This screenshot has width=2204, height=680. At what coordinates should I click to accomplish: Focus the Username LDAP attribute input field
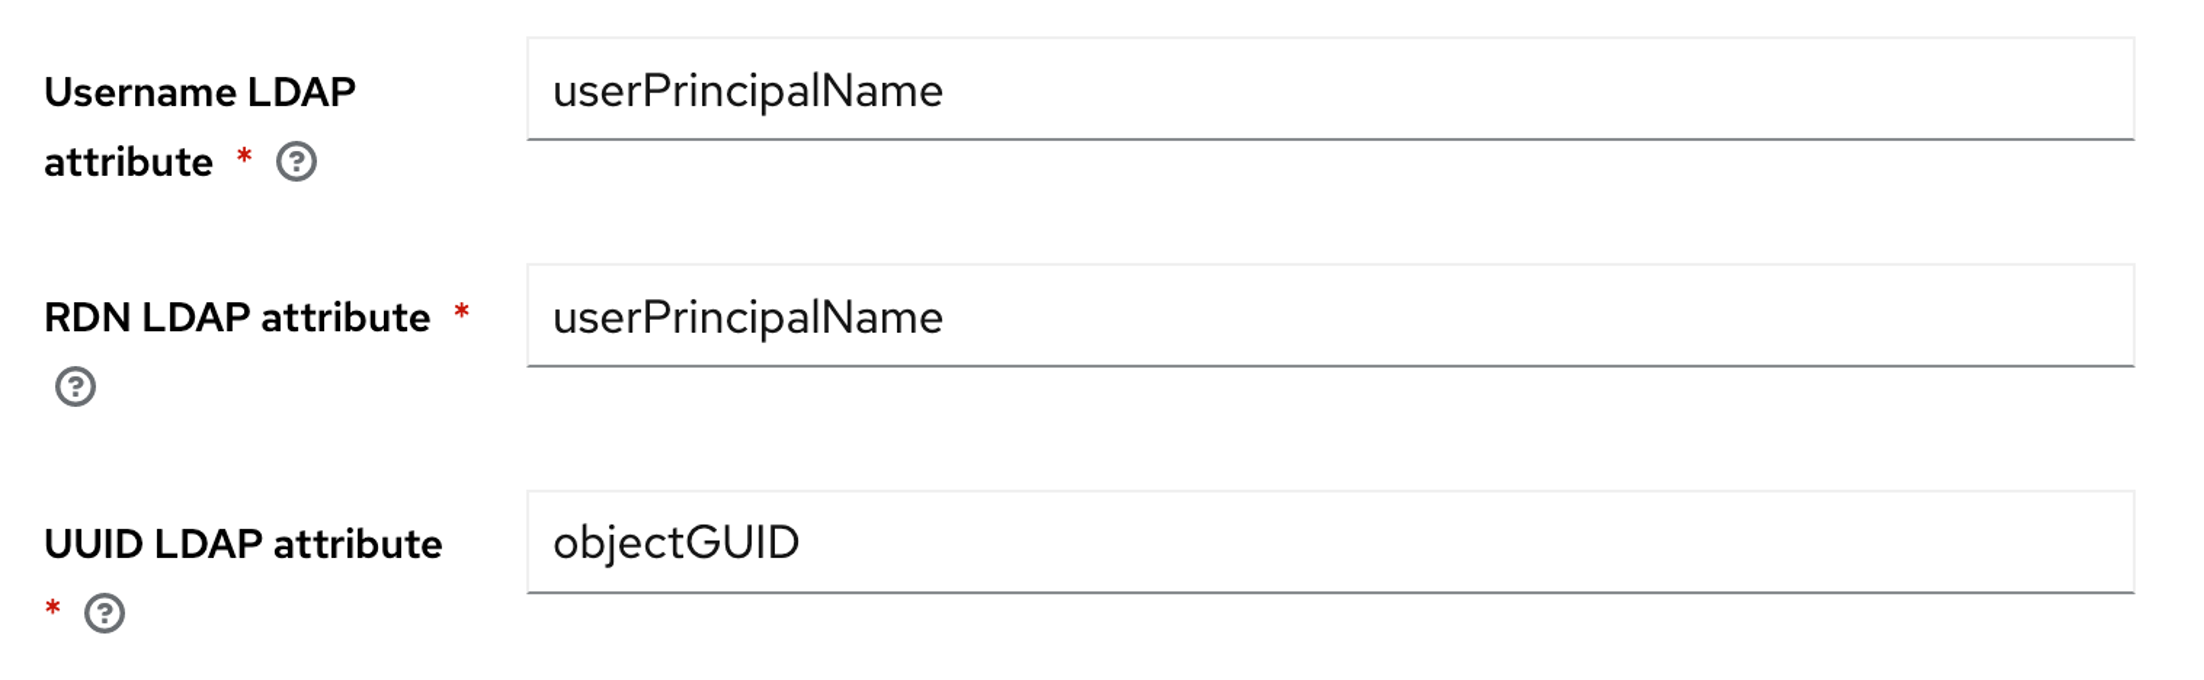pyautogui.click(x=1330, y=90)
